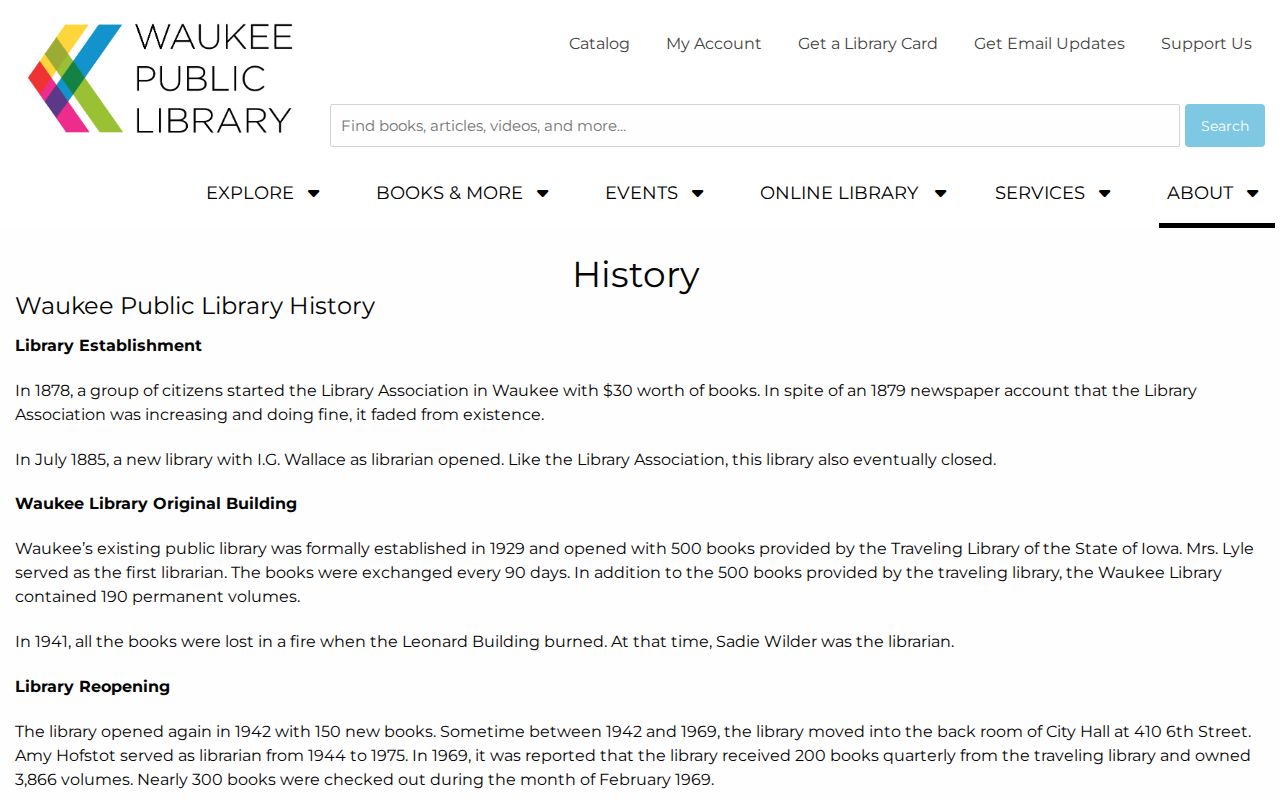Open the EVENTS menu
This screenshot has height=800, width=1280.
pos(641,193)
